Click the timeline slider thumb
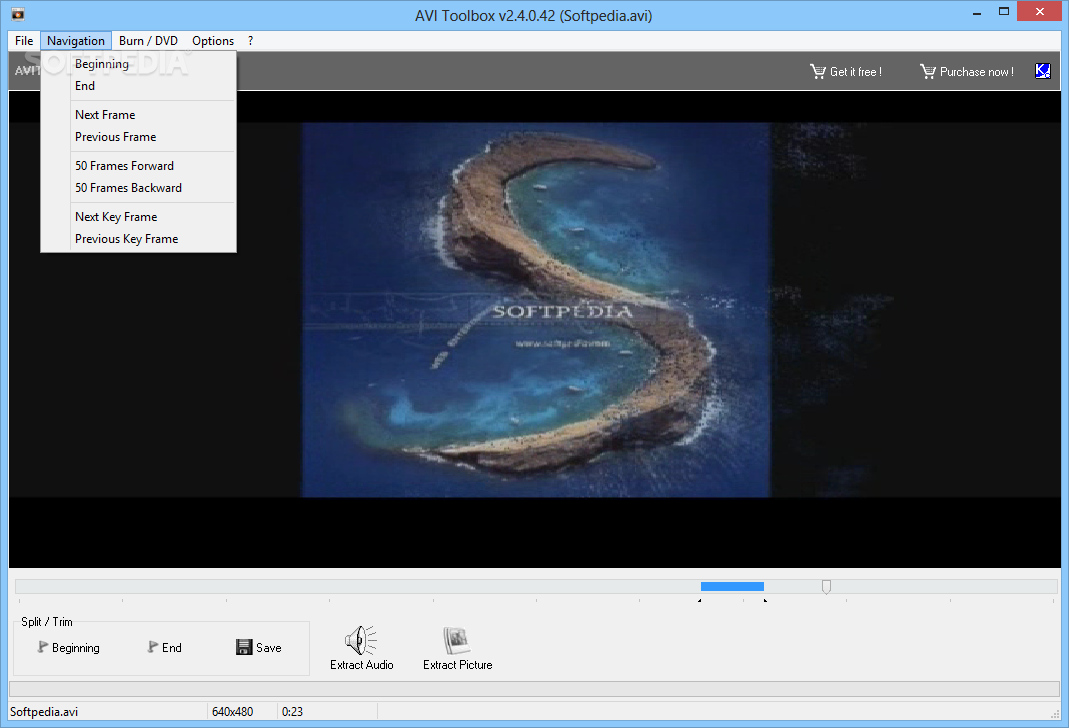 826,587
